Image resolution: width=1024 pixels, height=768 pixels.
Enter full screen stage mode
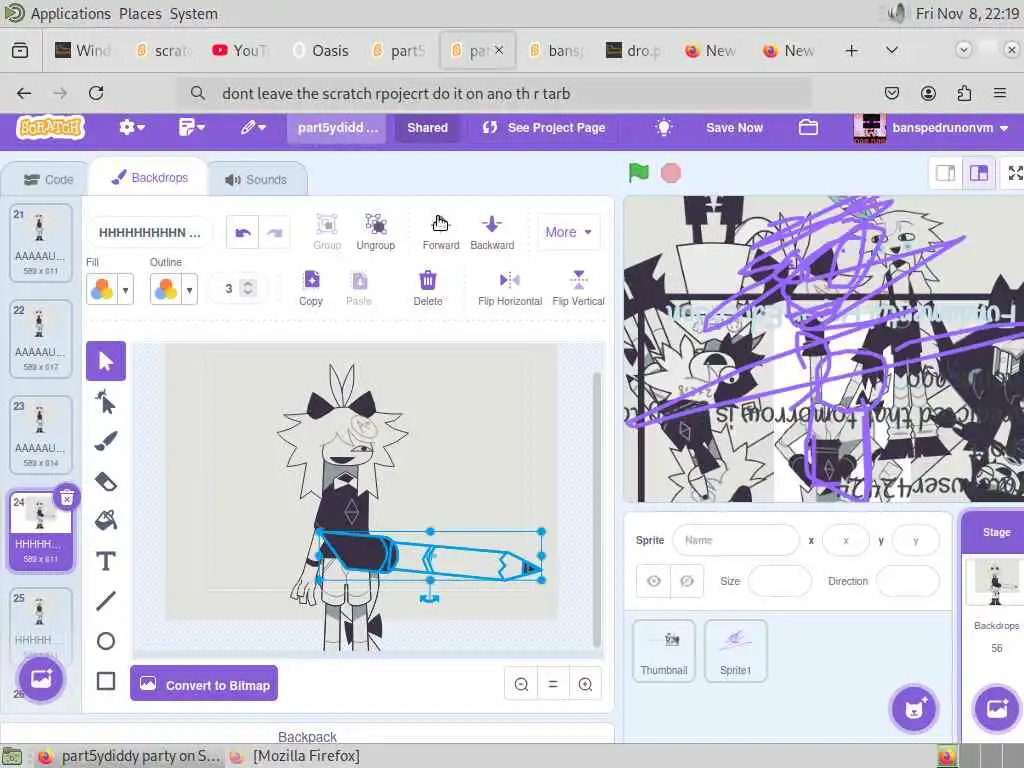(x=1014, y=173)
